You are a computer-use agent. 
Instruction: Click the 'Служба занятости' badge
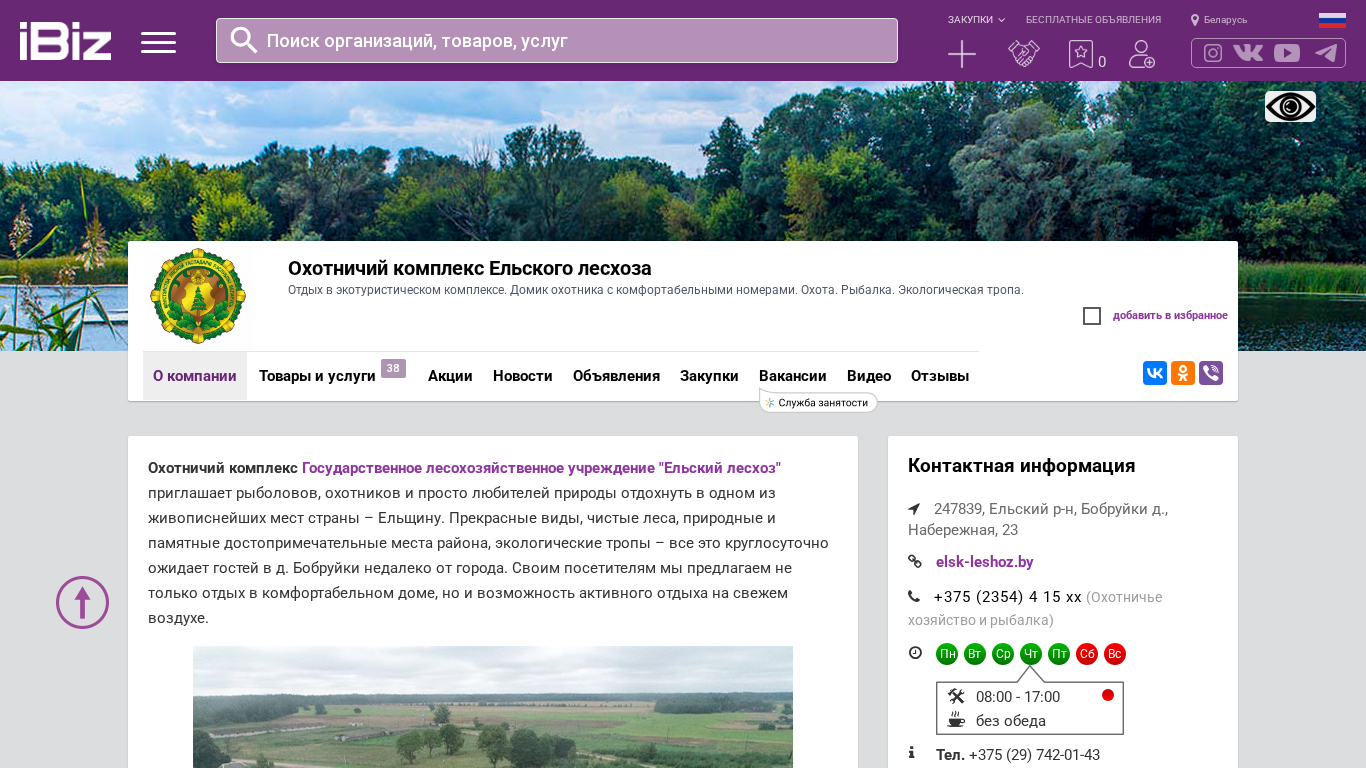coord(818,402)
